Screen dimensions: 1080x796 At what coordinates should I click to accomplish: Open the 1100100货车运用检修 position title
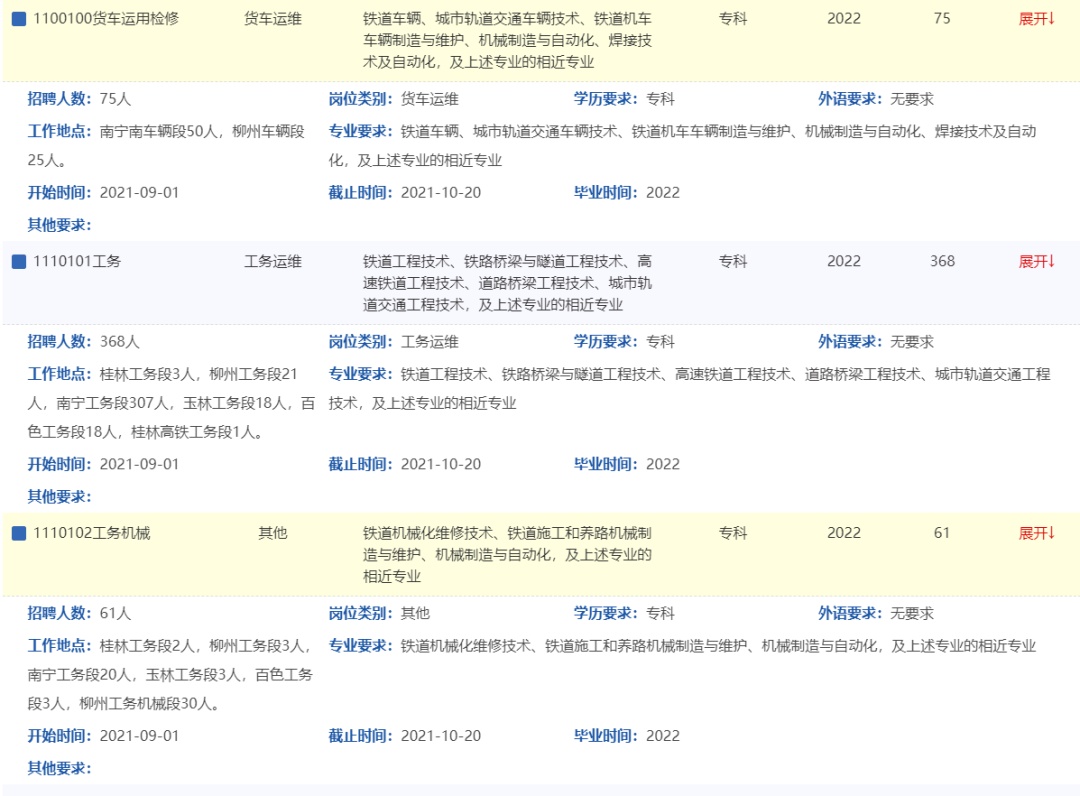106,19
